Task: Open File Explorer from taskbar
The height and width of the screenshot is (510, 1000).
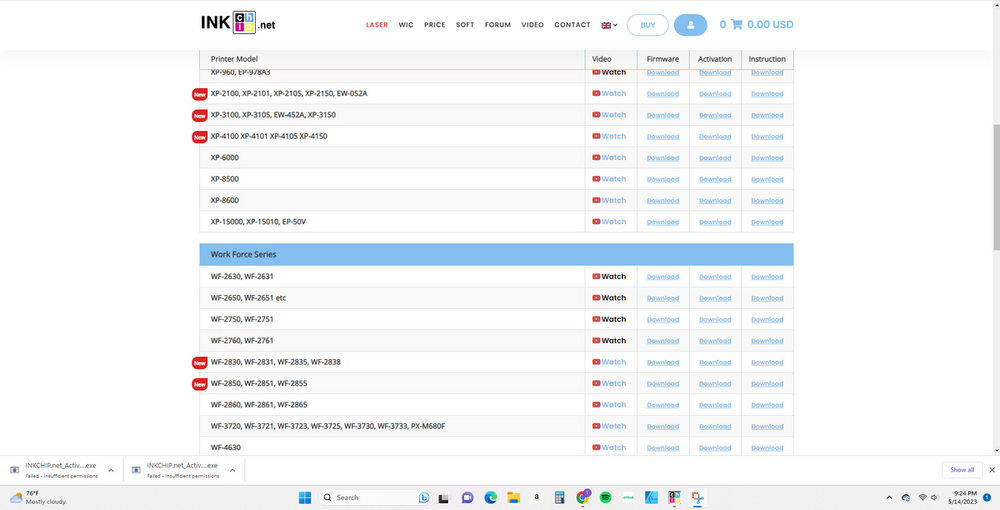Action: tap(513, 497)
